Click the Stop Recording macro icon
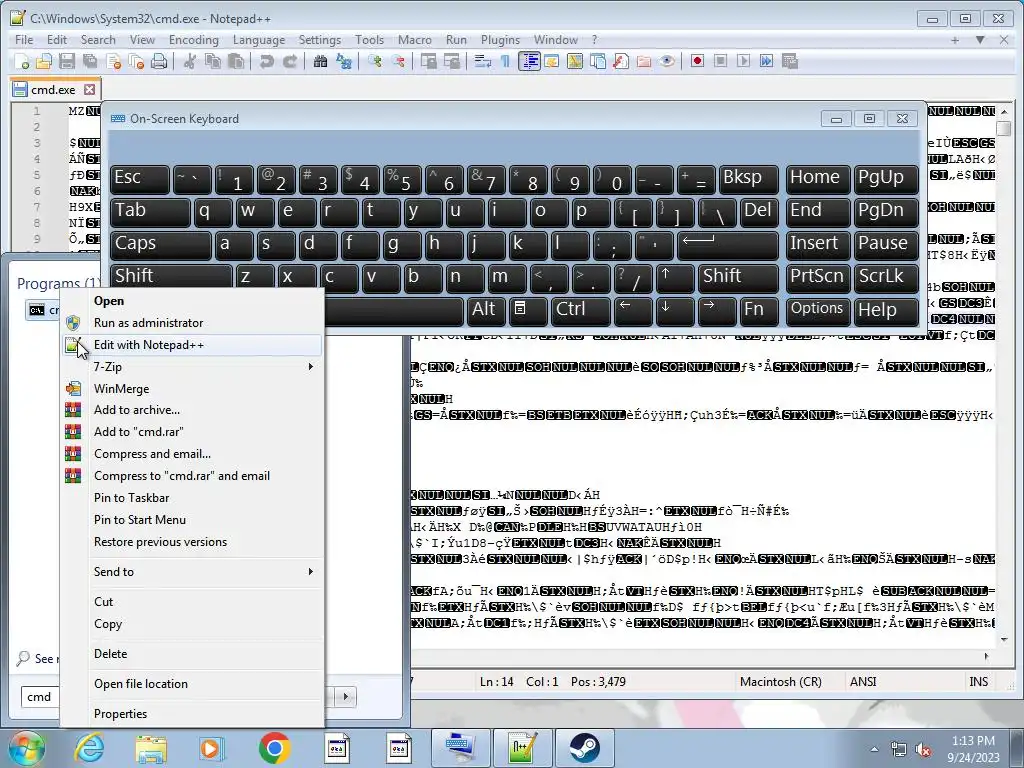 720,61
